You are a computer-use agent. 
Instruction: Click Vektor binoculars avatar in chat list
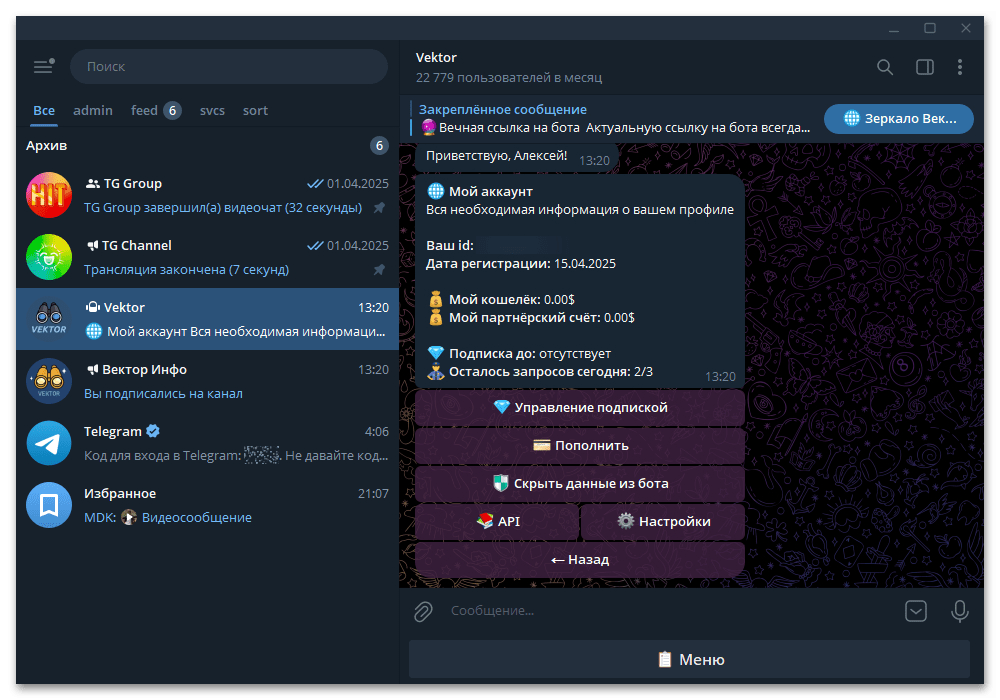[x=49, y=319]
